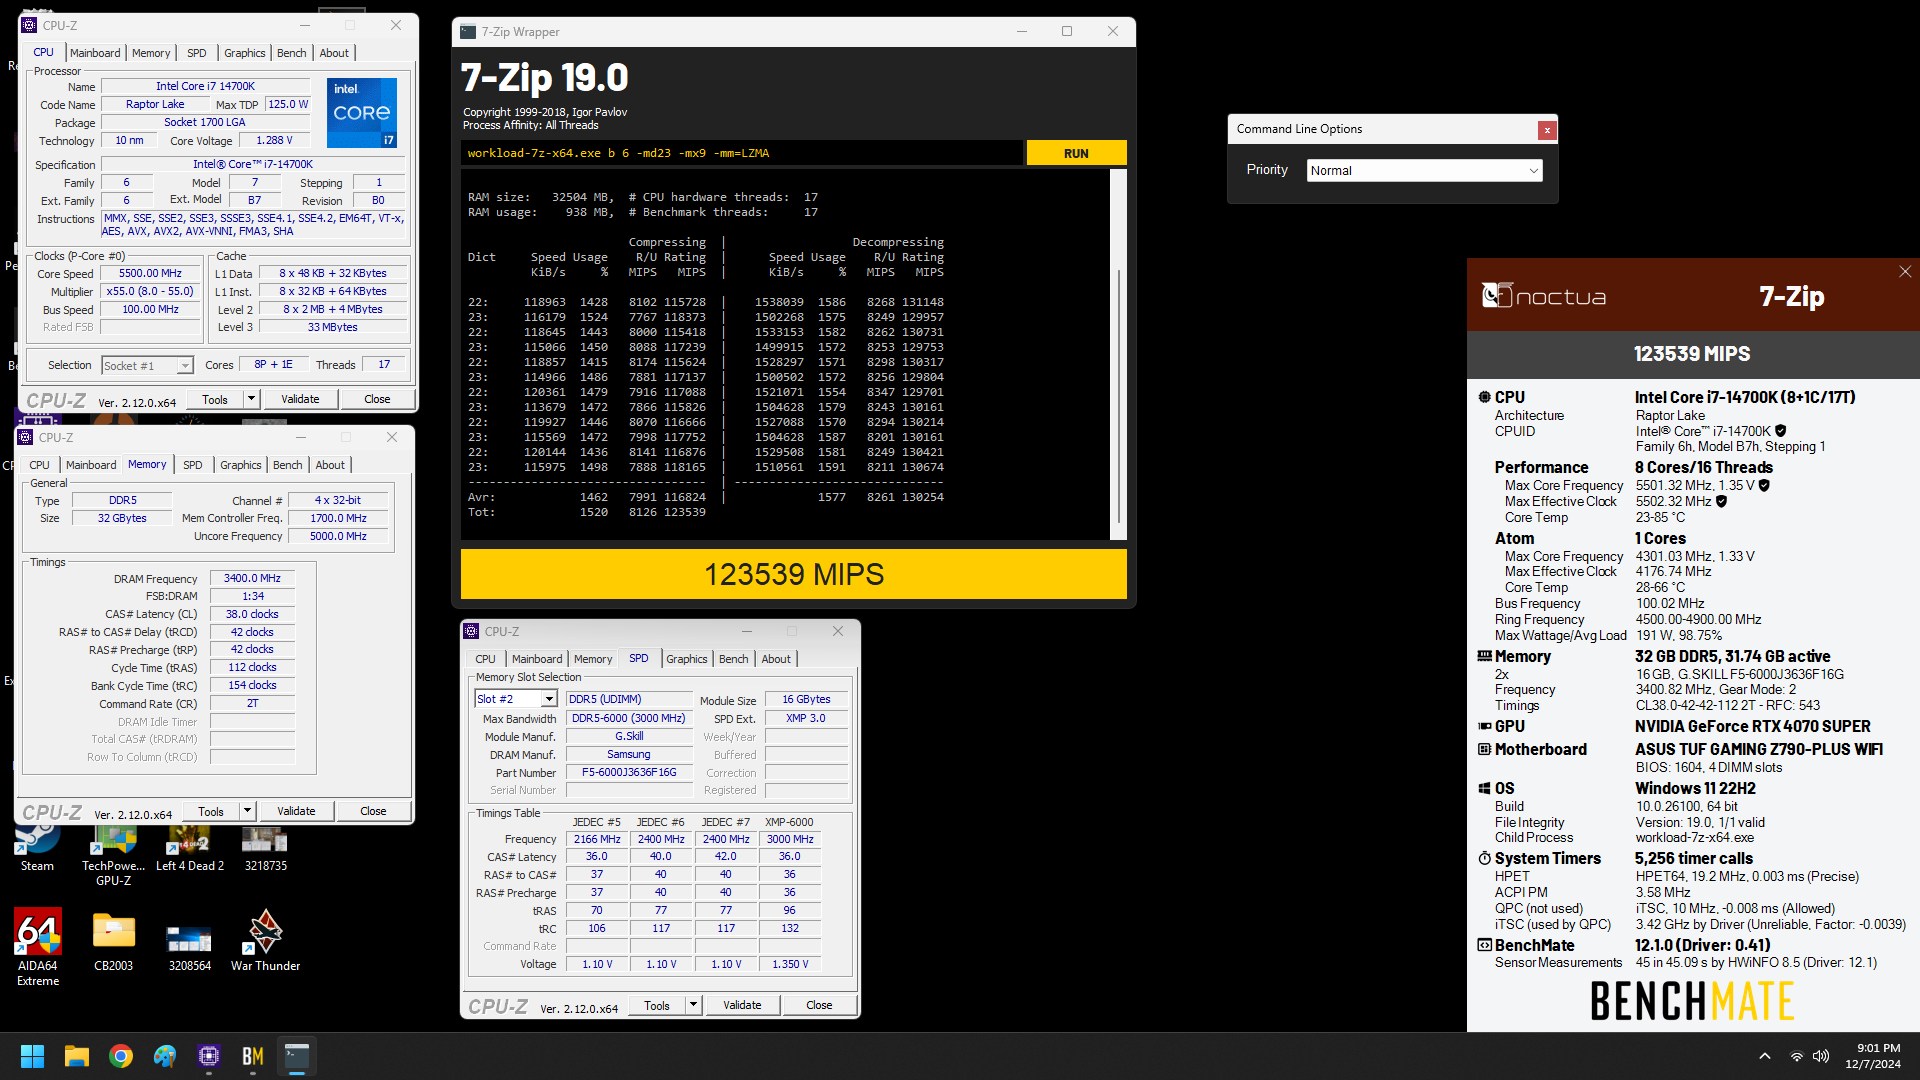Click Validate in top CPU-Z window
Screen dimensions: 1920x1080
click(300, 399)
